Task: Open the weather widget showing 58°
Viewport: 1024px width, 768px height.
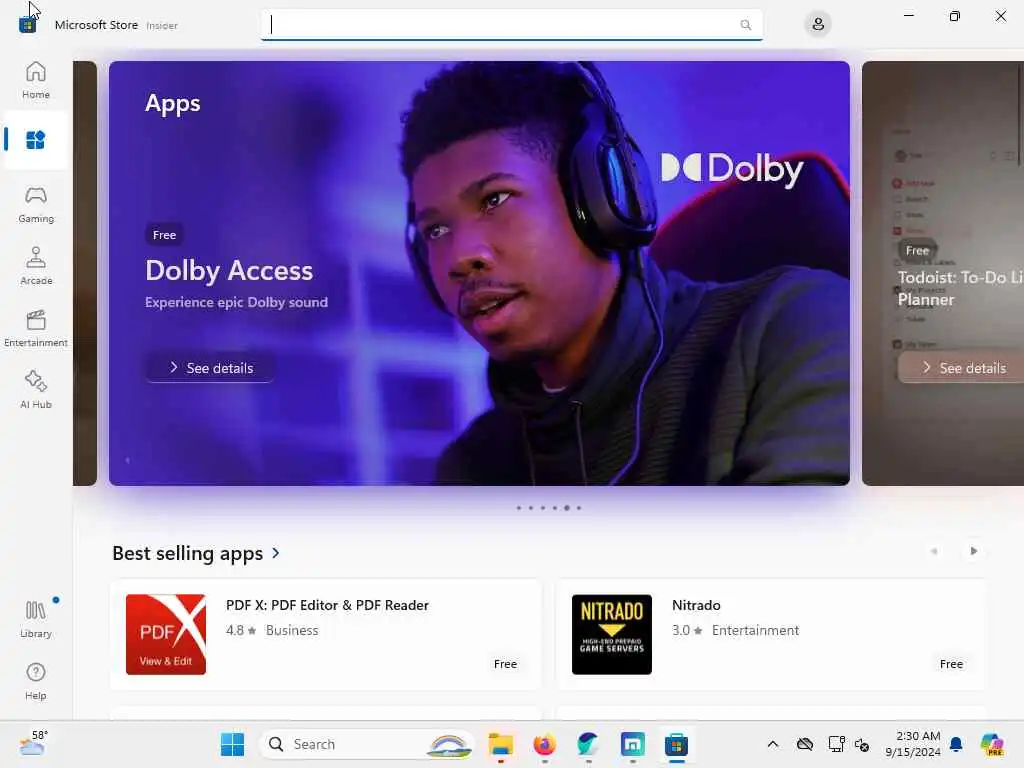Action: [x=33, y=744]
